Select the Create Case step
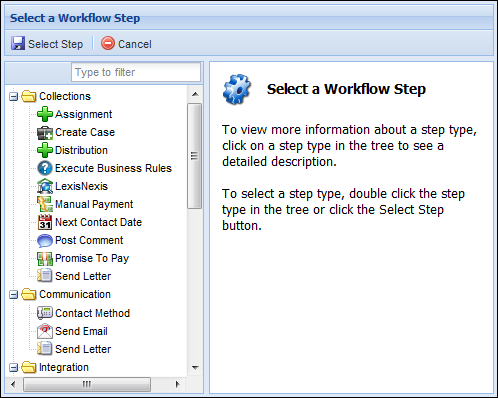The image size is (498, 398). point(85,132)
